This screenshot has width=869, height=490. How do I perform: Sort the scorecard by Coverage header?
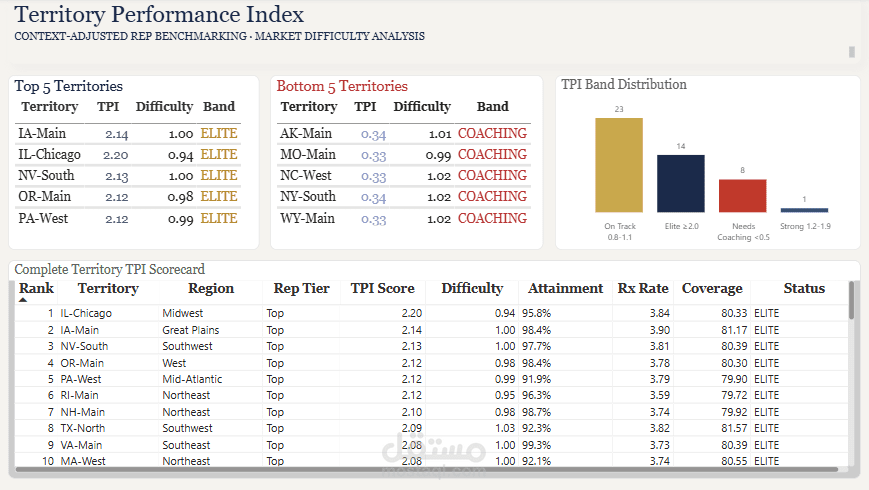pos(712,288)
